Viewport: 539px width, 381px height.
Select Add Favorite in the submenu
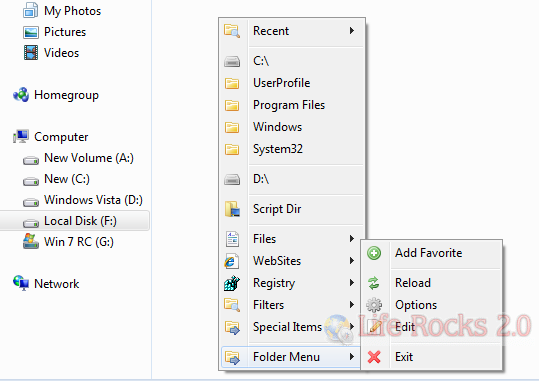(432, 253)
